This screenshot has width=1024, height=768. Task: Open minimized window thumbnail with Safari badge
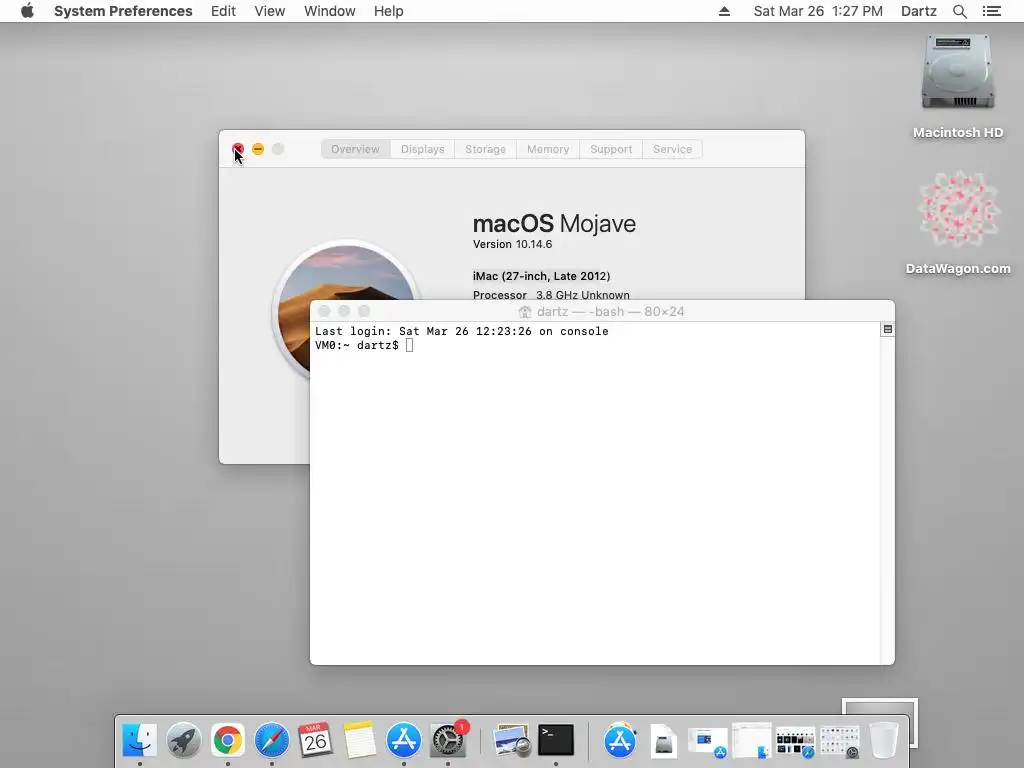tap(795, 743)
